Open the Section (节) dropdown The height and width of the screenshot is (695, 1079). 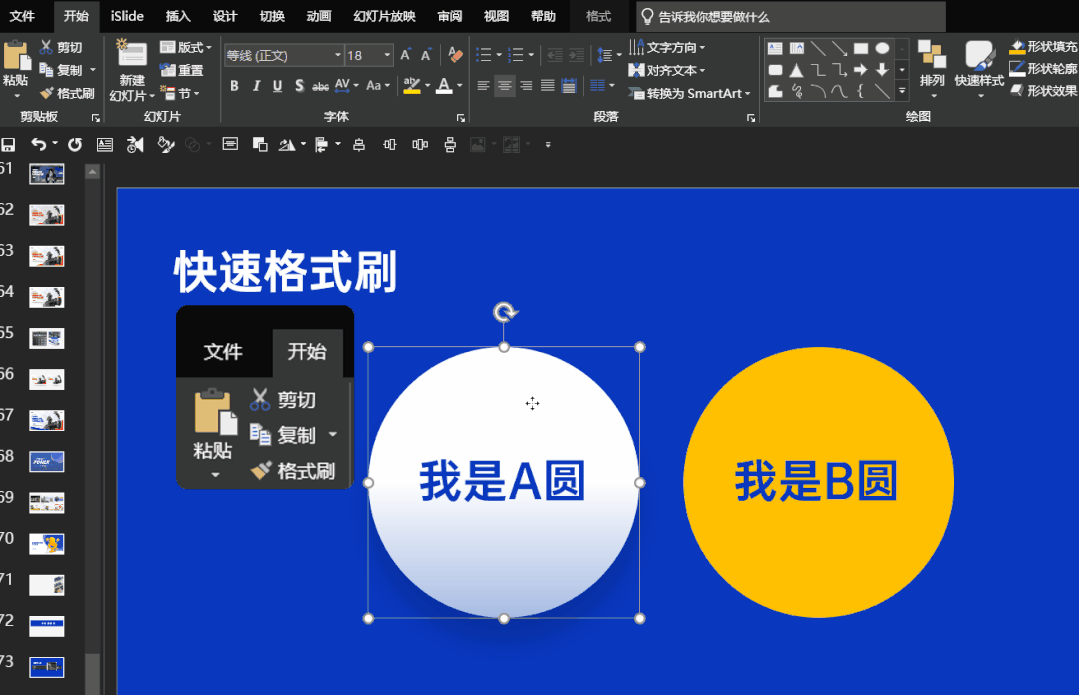click(180, 92)
